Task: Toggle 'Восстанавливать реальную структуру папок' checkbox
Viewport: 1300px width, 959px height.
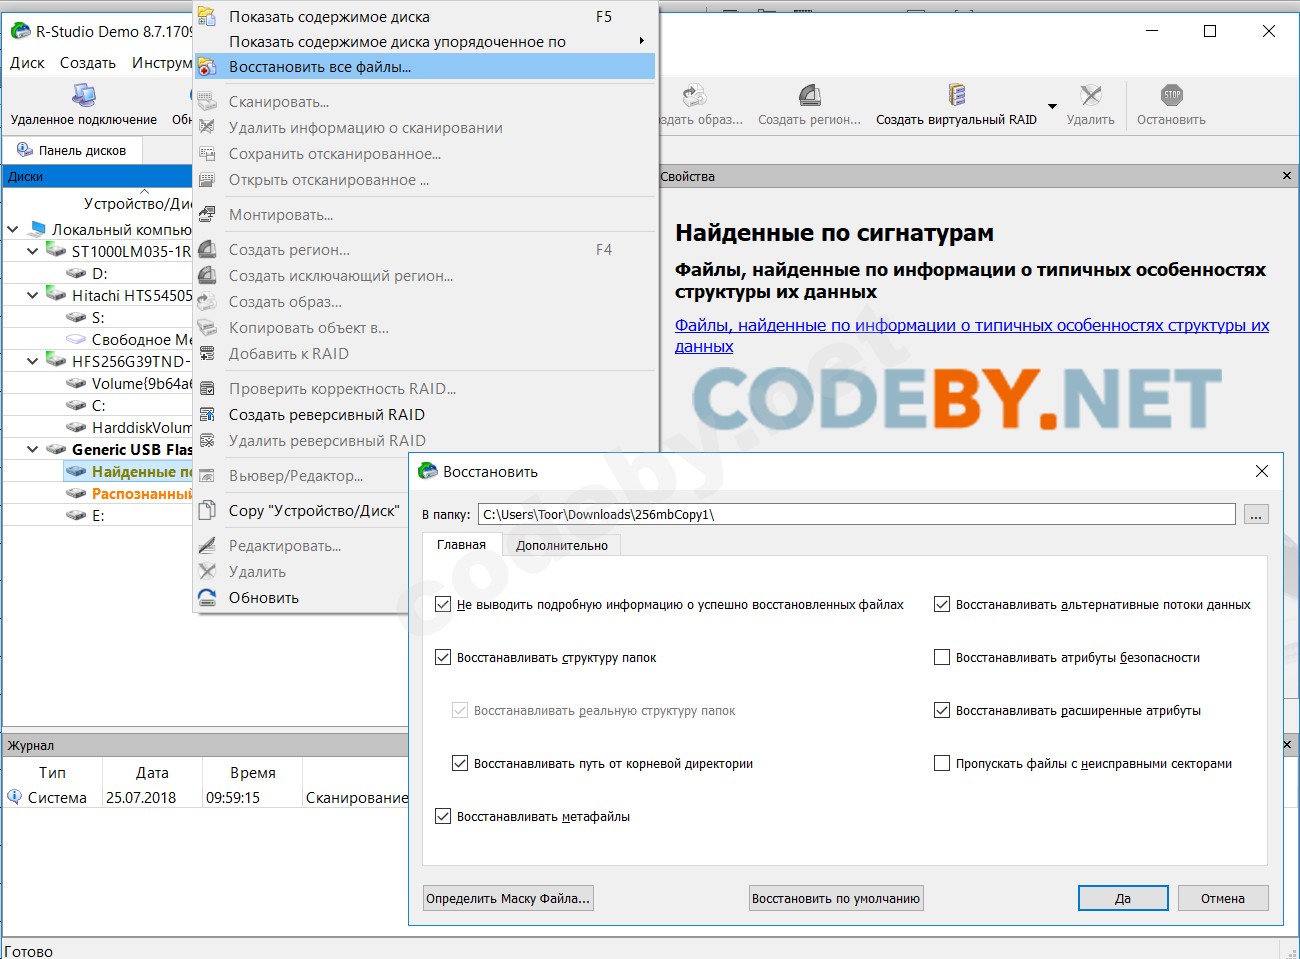Action: pos(460,710)
